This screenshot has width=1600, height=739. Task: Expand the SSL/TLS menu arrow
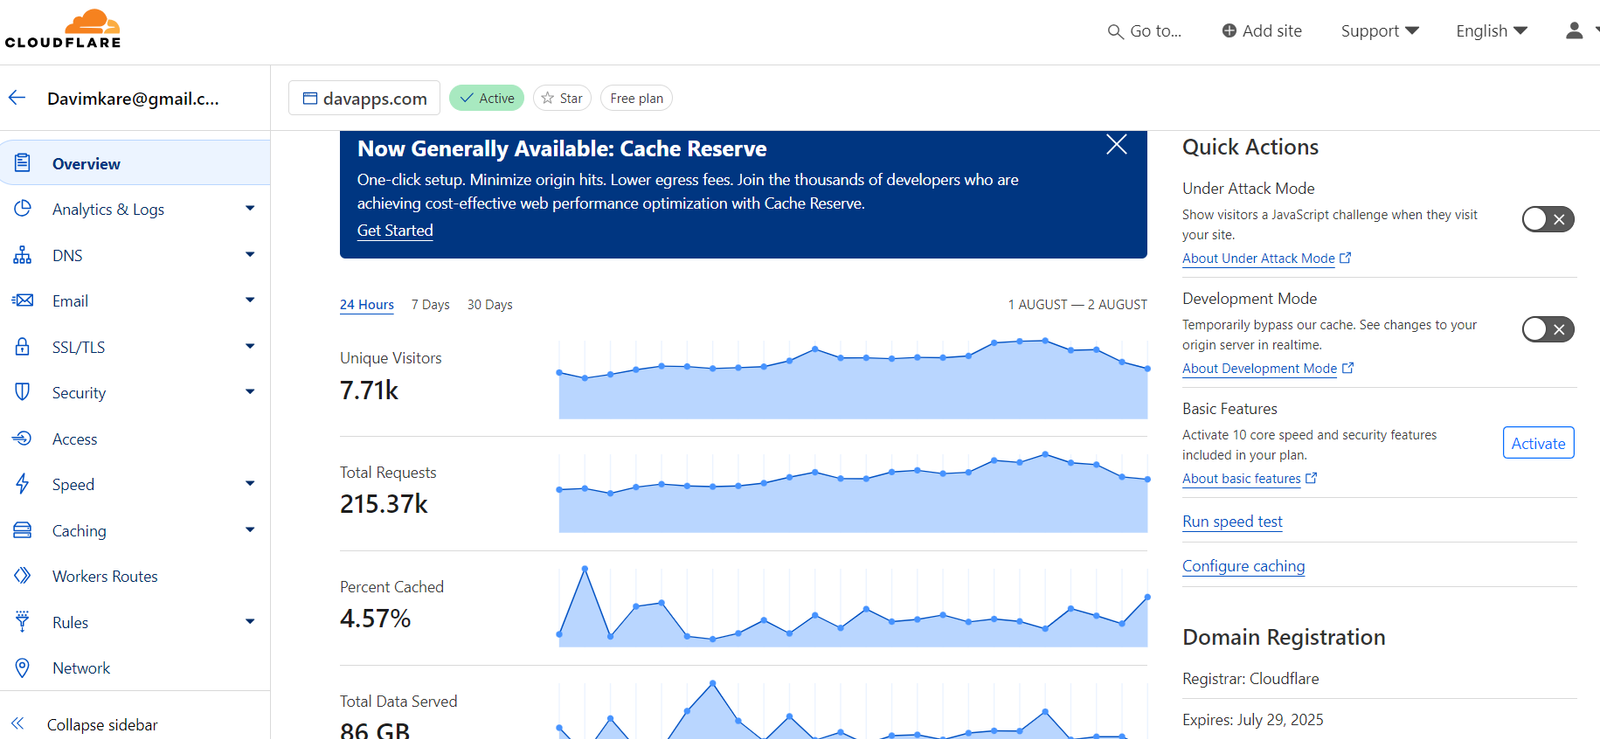point(250,346)
